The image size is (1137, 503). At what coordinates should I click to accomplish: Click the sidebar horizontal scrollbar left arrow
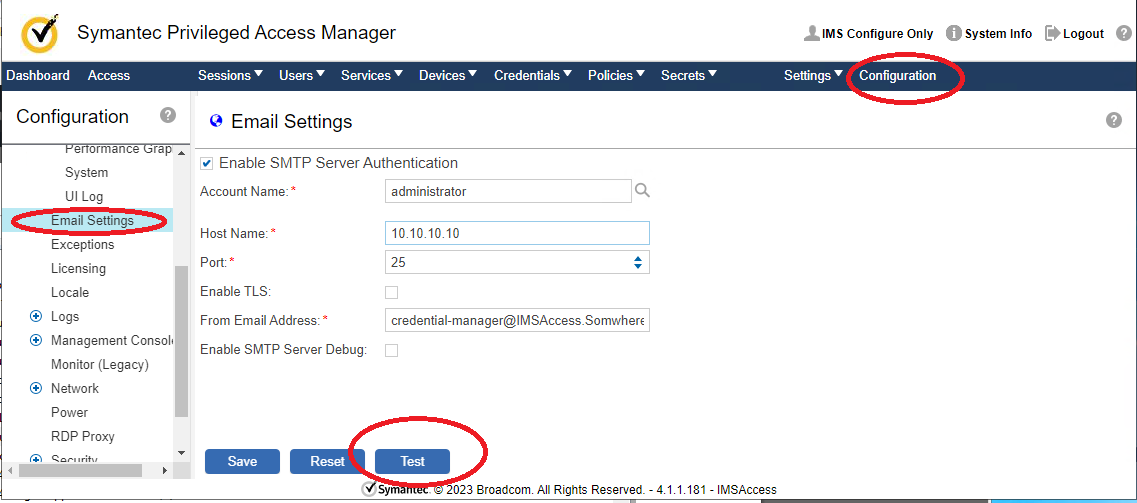(9, 470)
